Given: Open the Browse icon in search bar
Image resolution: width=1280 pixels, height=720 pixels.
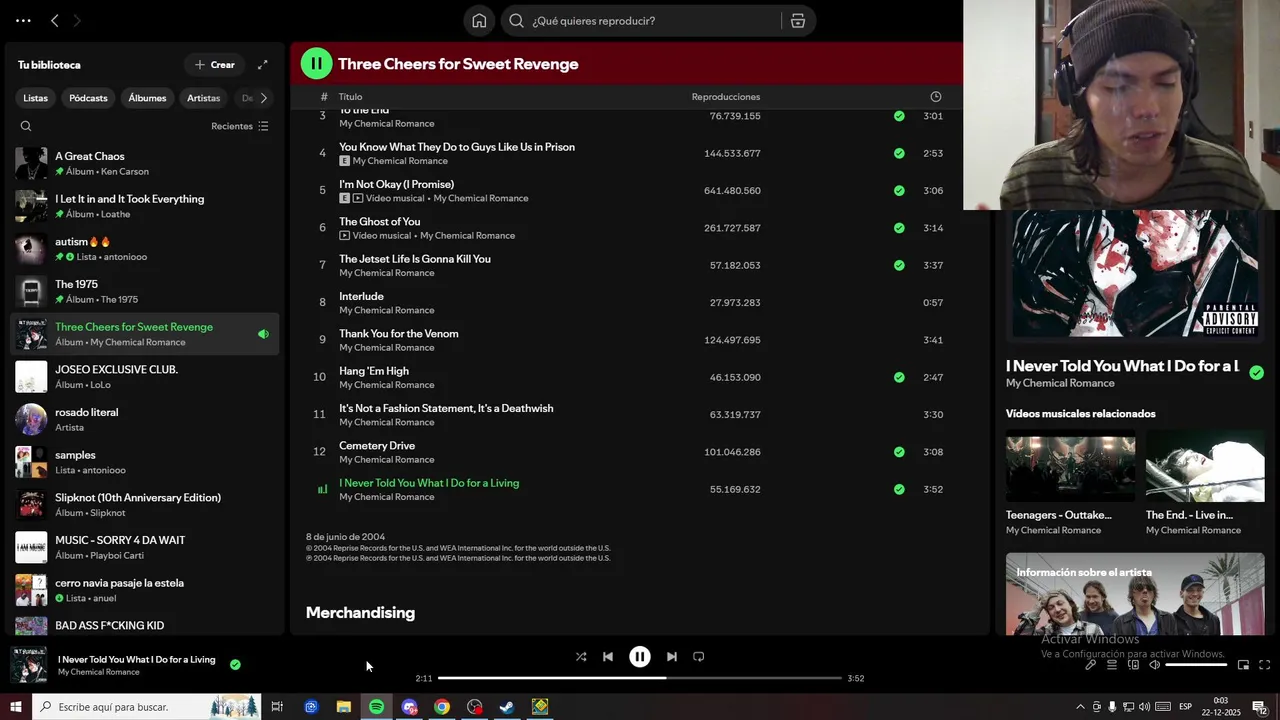Looking at the screenshot, I should click(798, 21).
